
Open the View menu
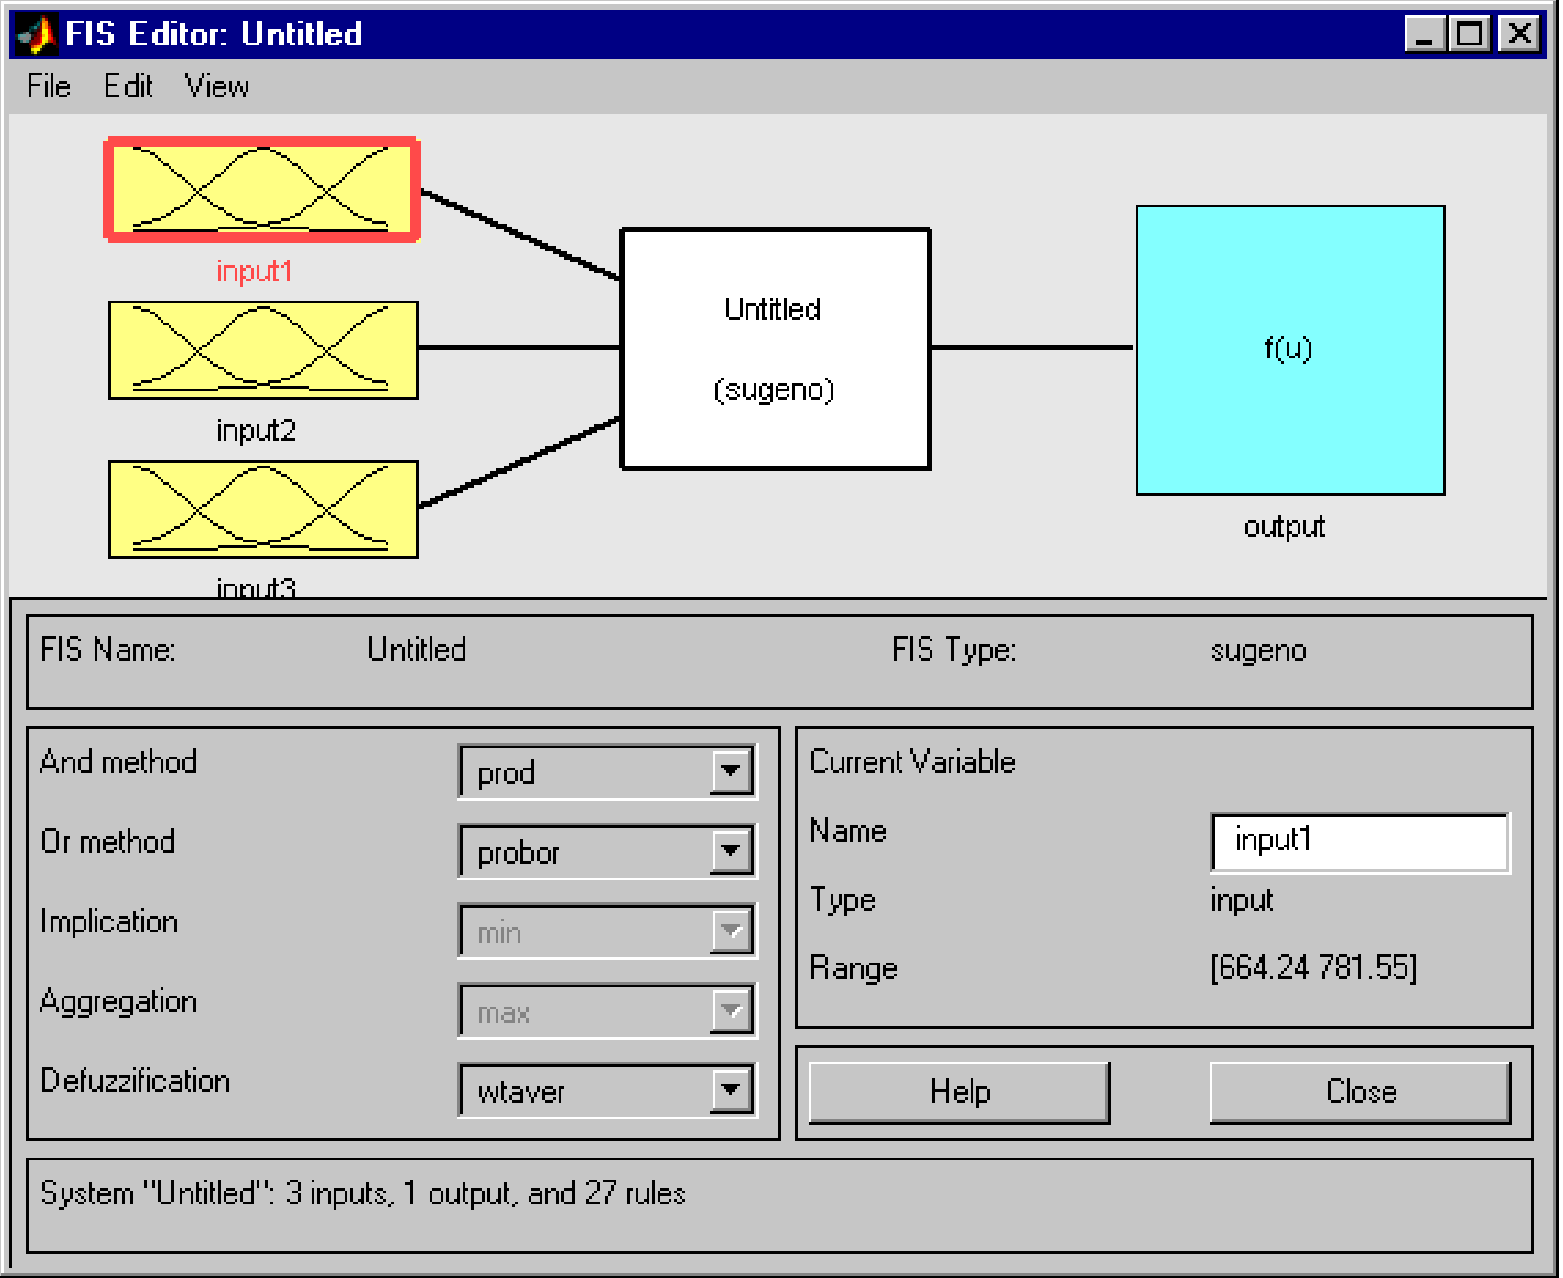tap(217, 87)
